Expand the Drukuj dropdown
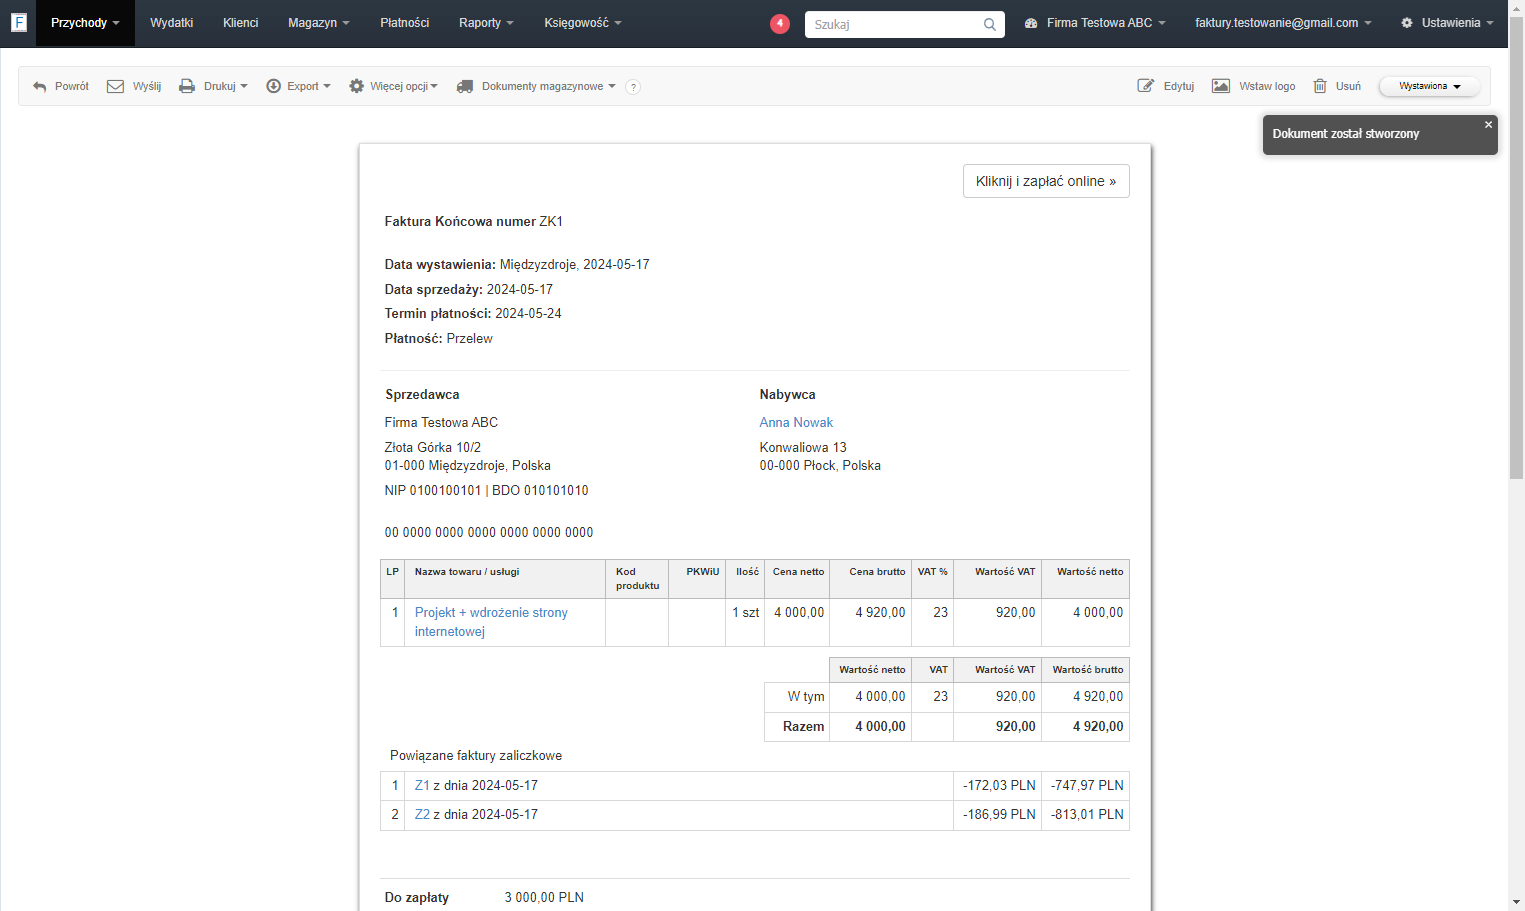Viewport: 1525px width, 911px height. pyautogui.click(x=213, y=87)
